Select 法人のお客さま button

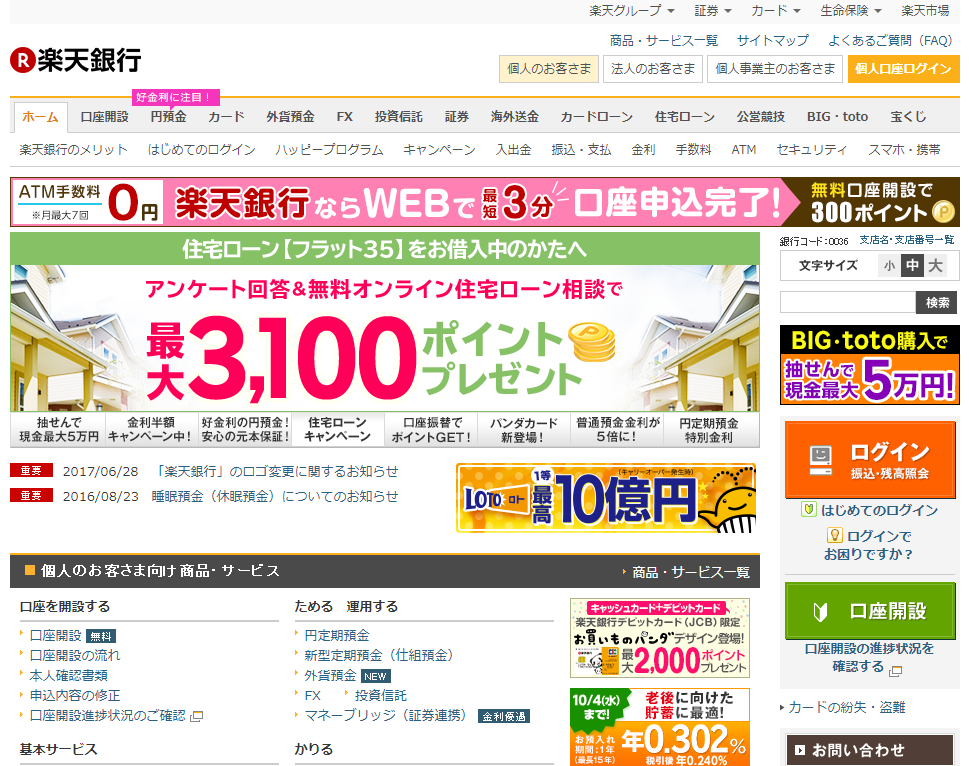653,69
